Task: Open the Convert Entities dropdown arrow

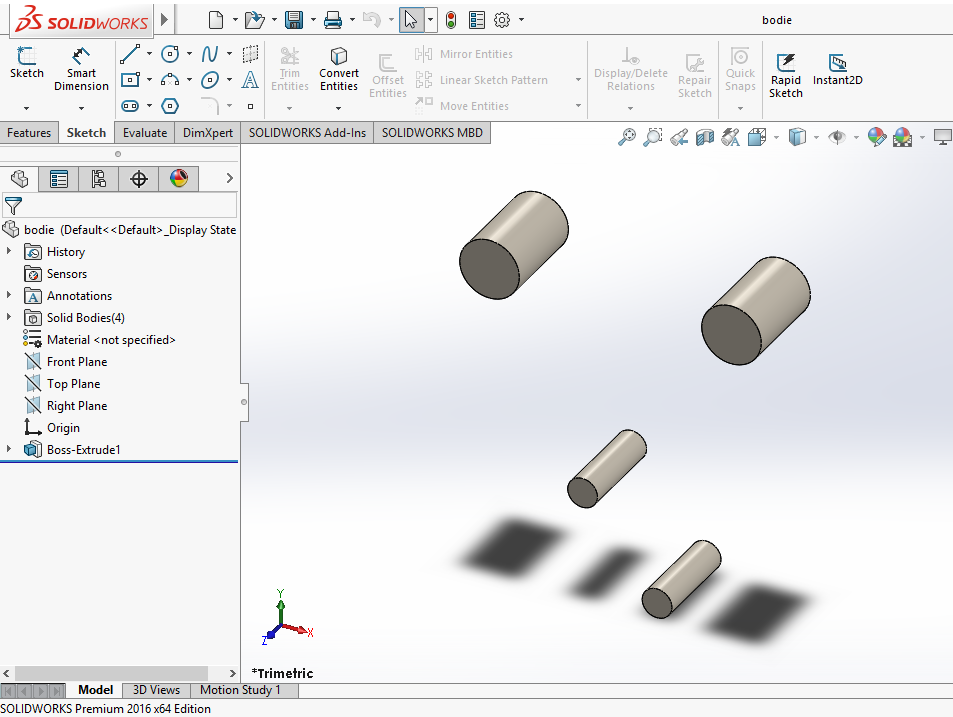Action: [339, 108]
